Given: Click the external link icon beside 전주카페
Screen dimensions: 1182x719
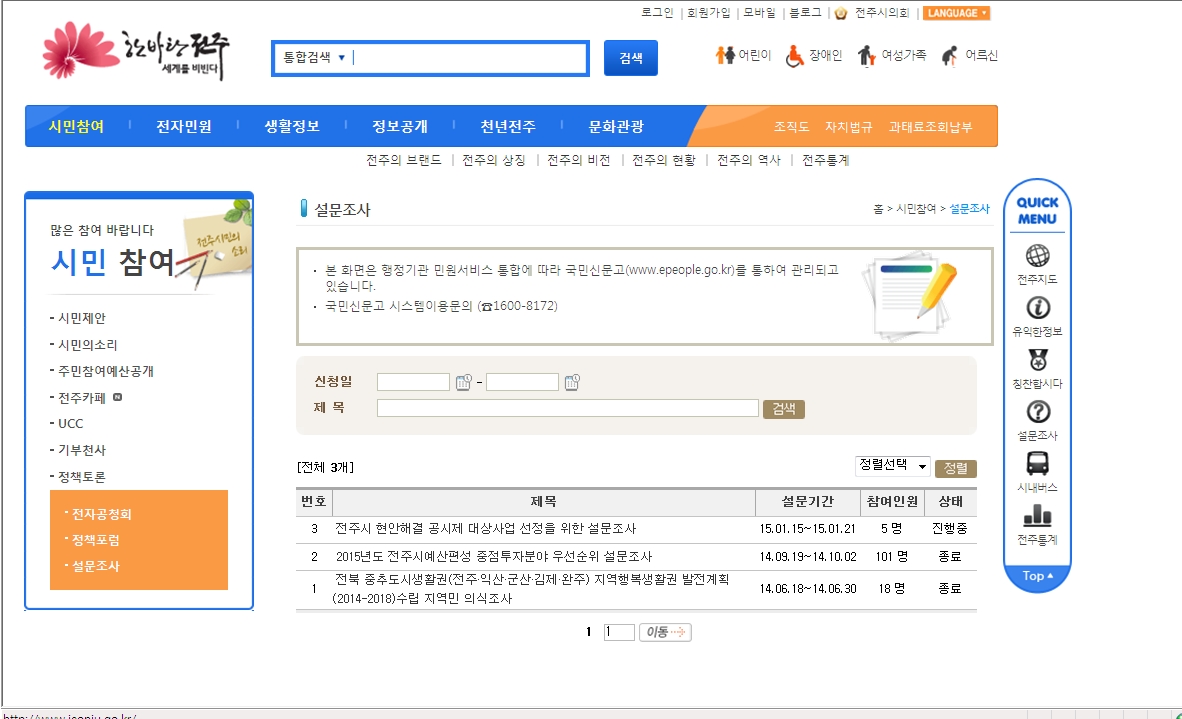Looking at the screenshot, I should (118, 396).
